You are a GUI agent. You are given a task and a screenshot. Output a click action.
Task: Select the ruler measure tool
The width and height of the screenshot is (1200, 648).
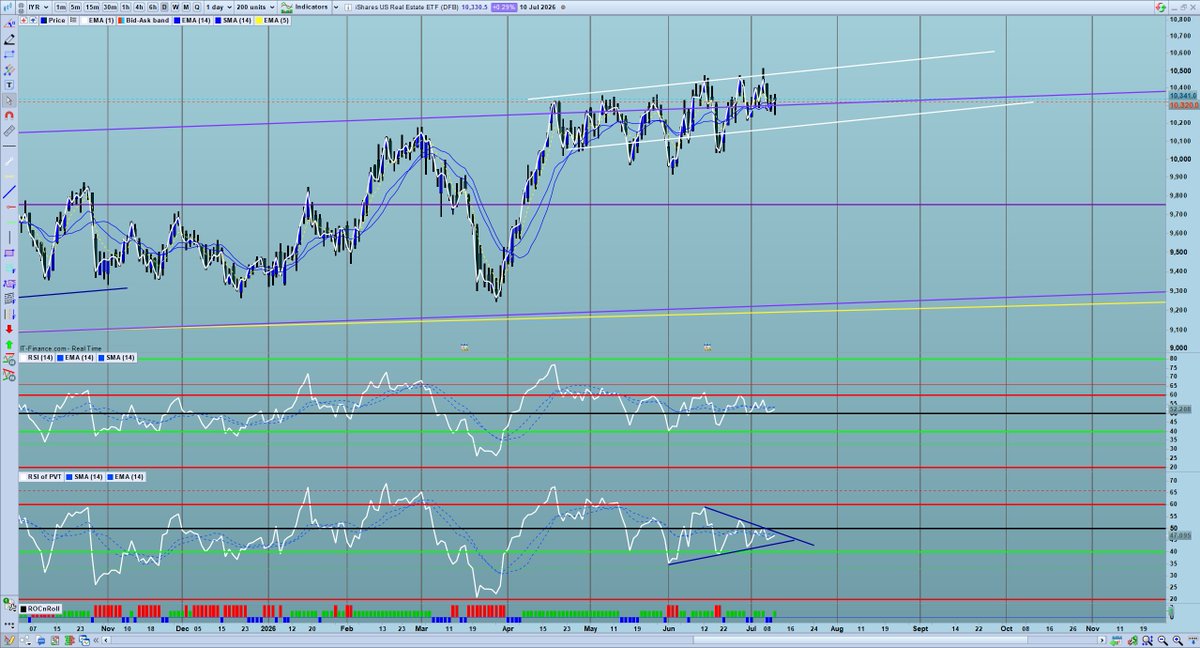point(9,130)
